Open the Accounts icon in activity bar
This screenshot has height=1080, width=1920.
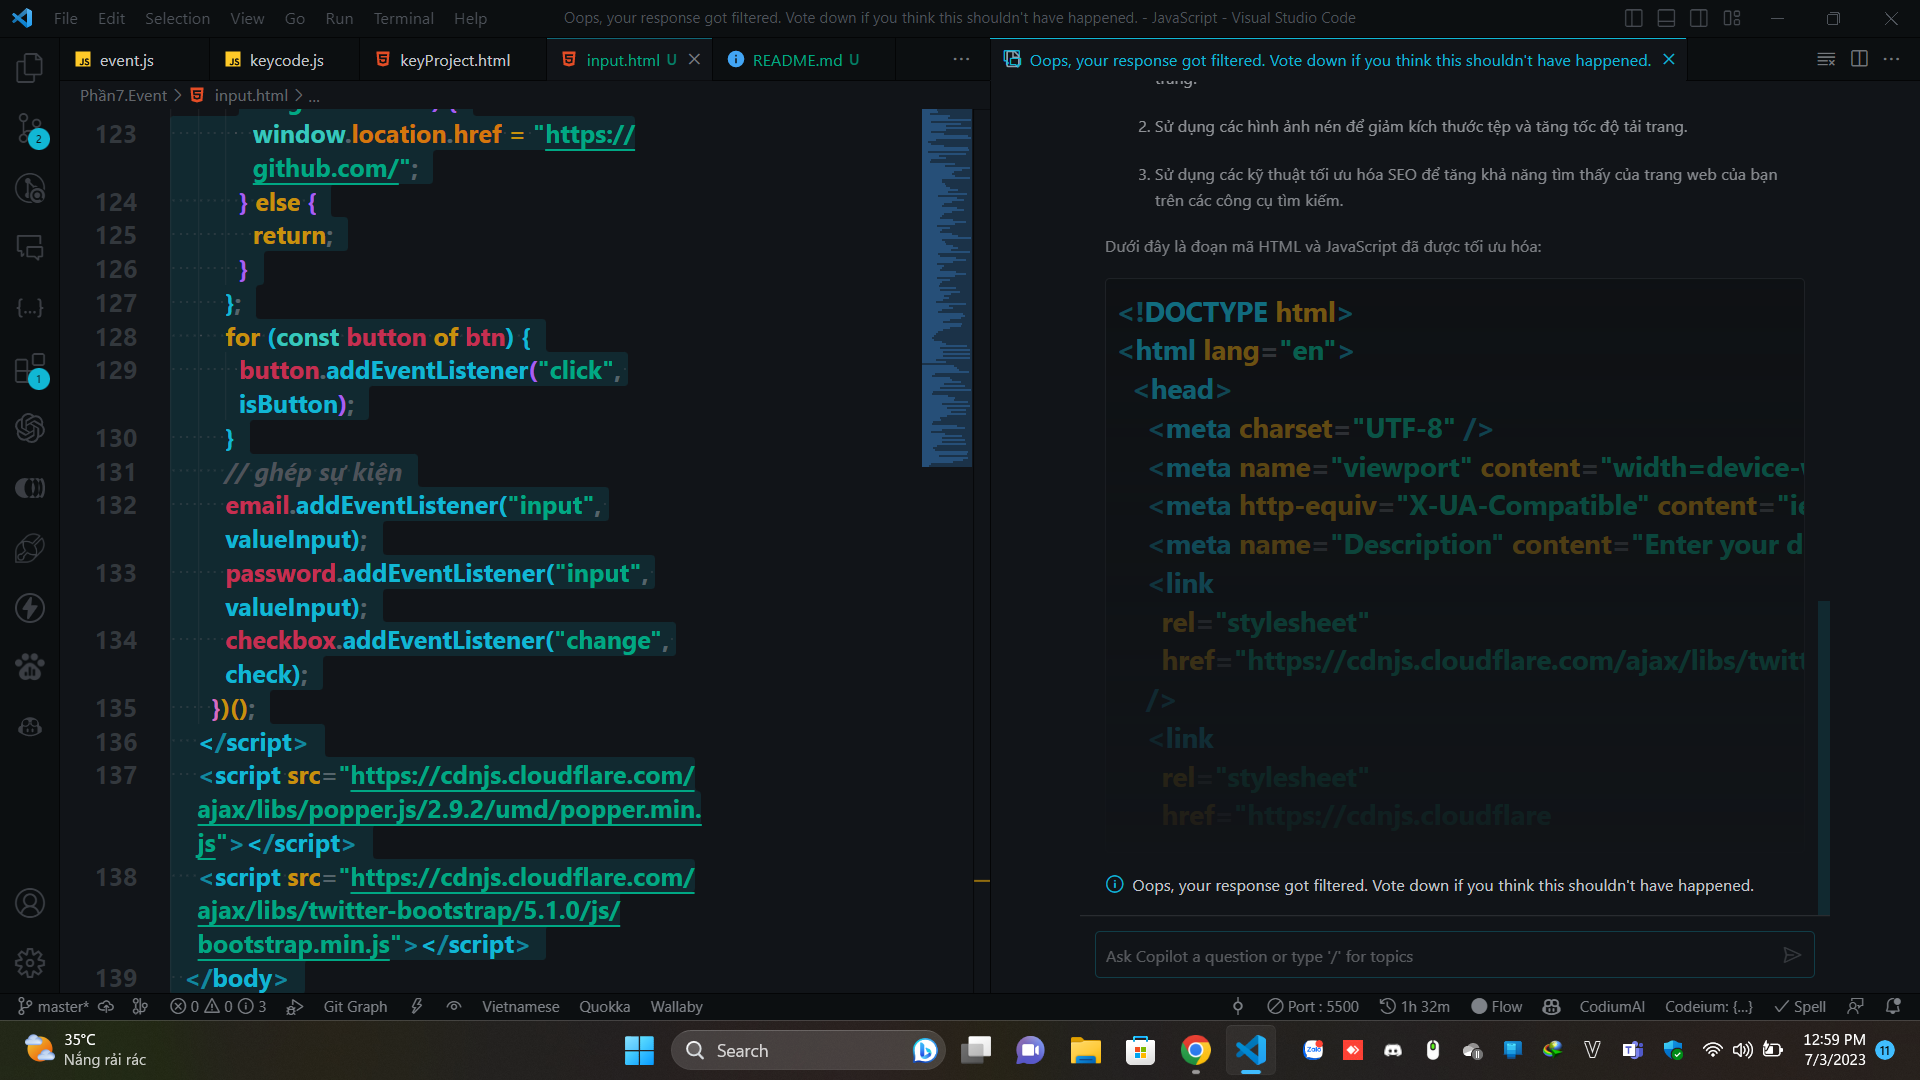(30, 903)
